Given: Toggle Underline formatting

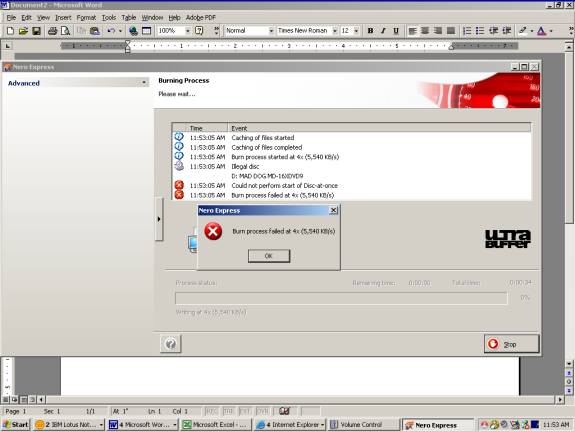Looking at the screenshot, I should click(x=396, y=31).
